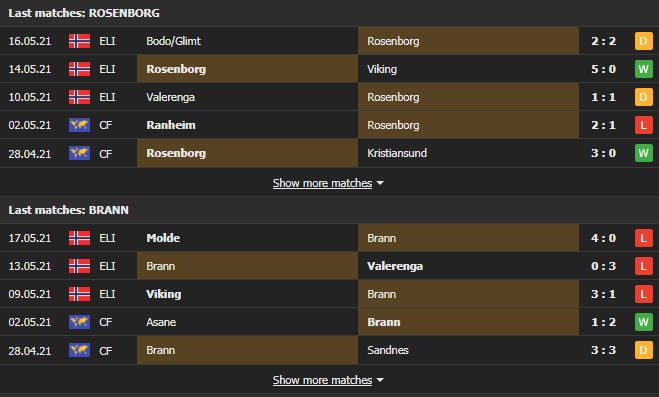Select the Bodo/Glimt team name
This screenshot has width=659, height=397.
174,41
